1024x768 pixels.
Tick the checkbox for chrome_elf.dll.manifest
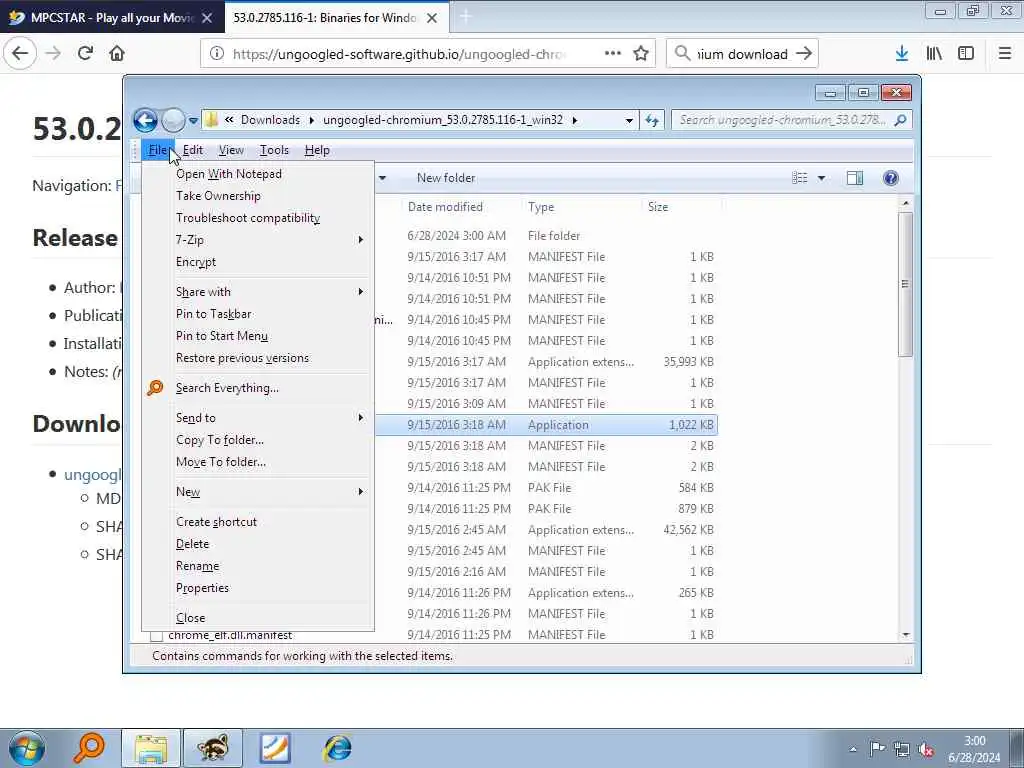point(156,635)
